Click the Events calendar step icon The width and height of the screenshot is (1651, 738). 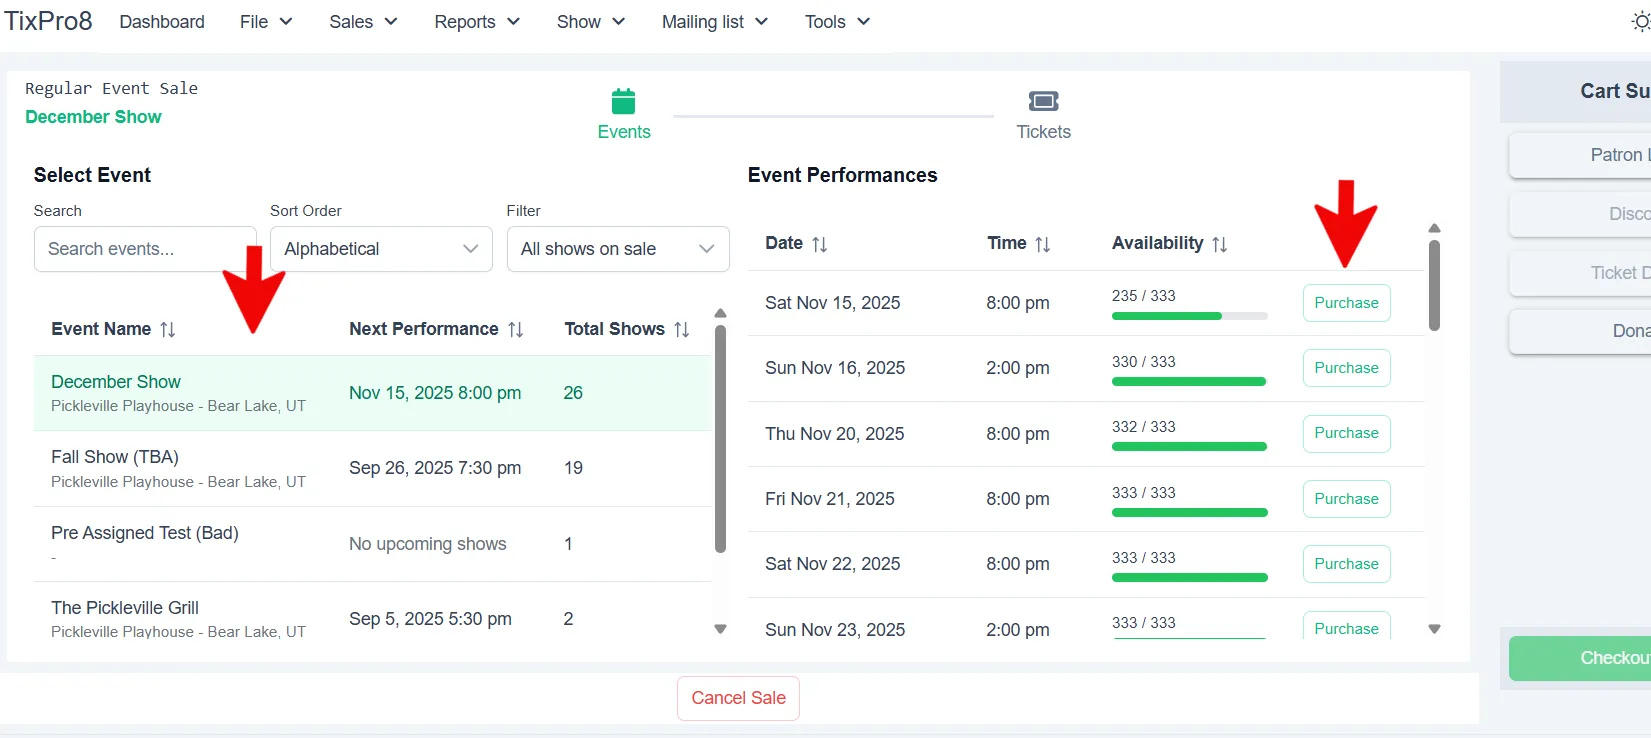623,101
